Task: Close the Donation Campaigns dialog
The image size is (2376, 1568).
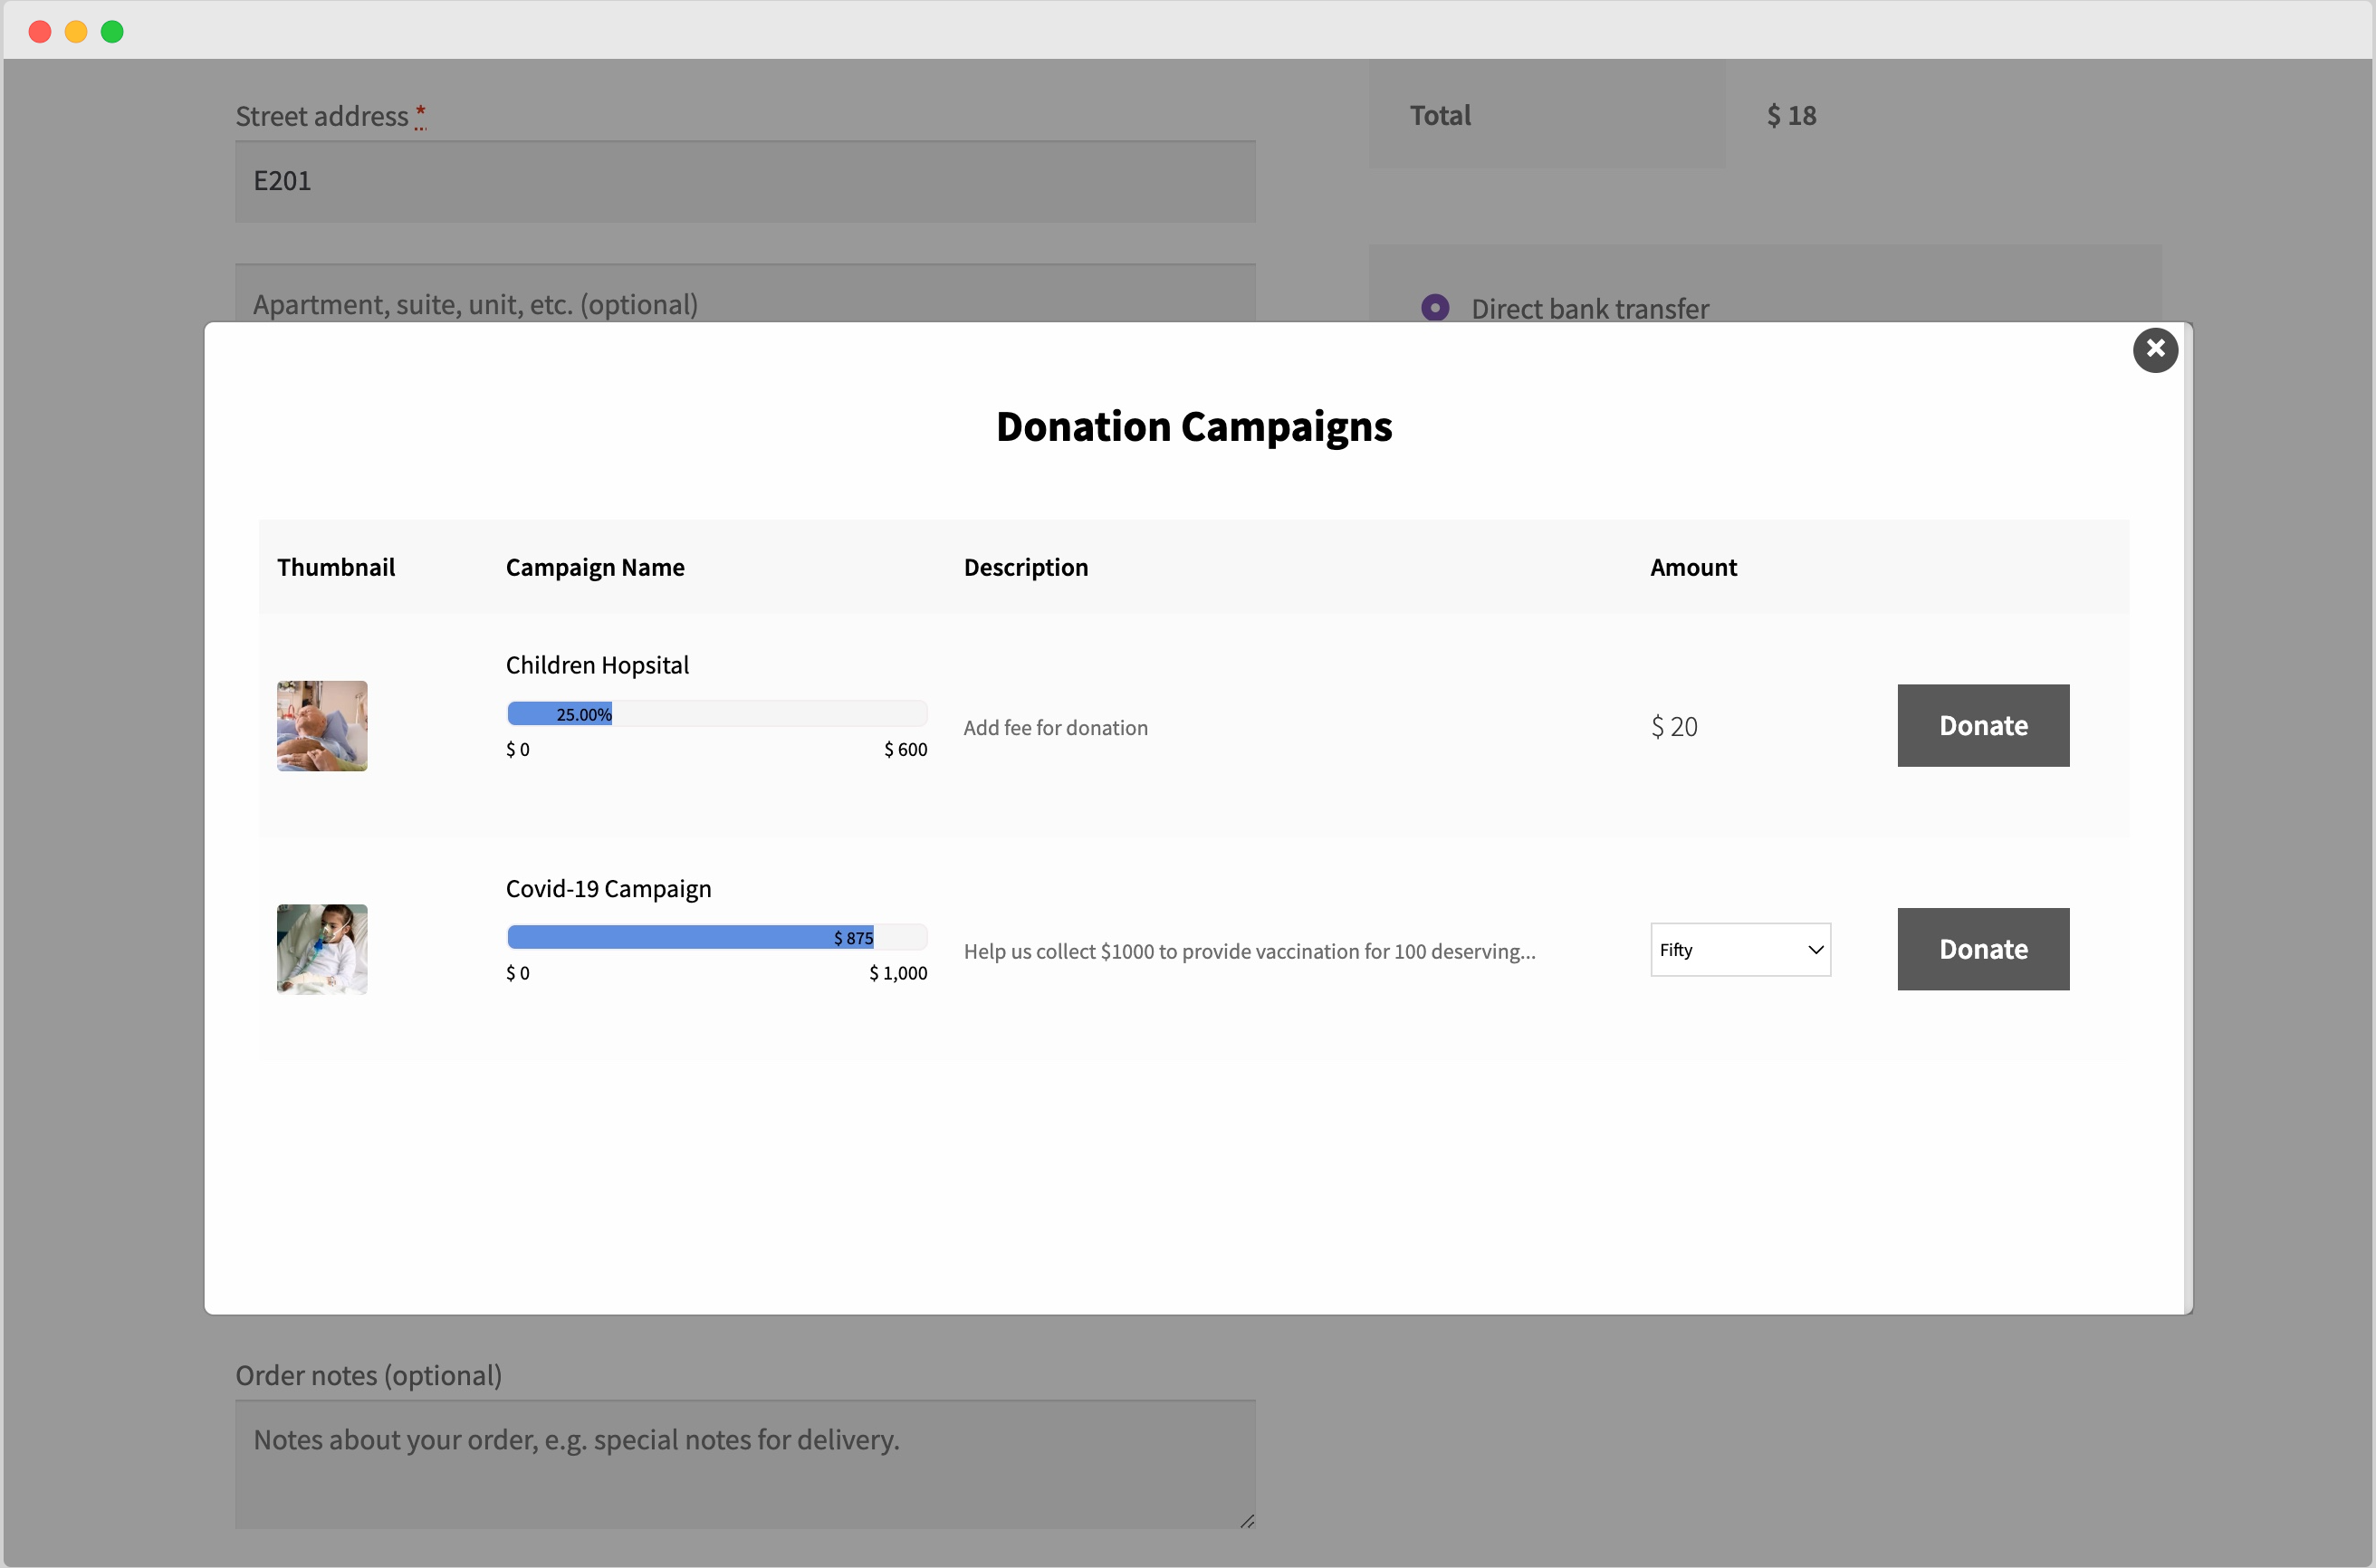Action: pyautogui.click(x=2155, y=350)
